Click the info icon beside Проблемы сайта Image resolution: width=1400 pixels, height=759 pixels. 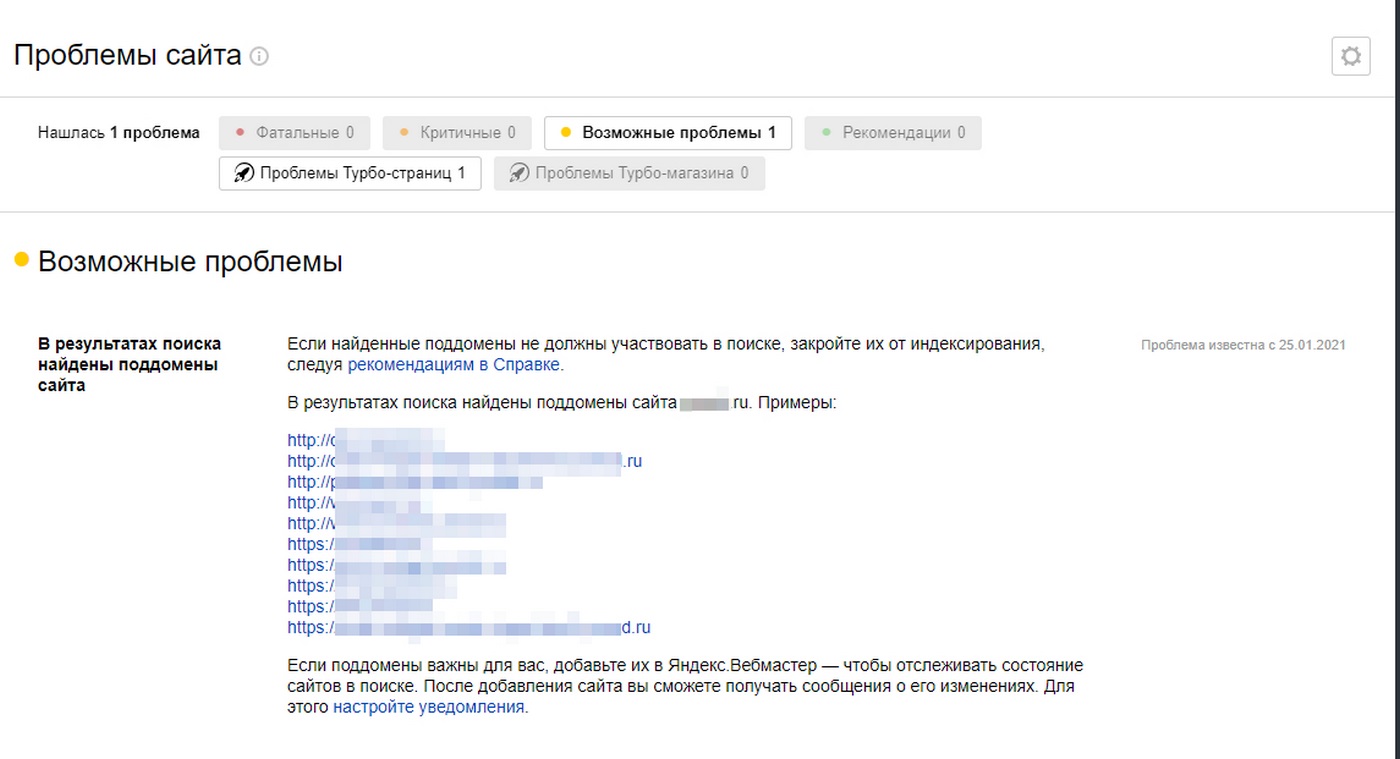[x=259, y=56]
